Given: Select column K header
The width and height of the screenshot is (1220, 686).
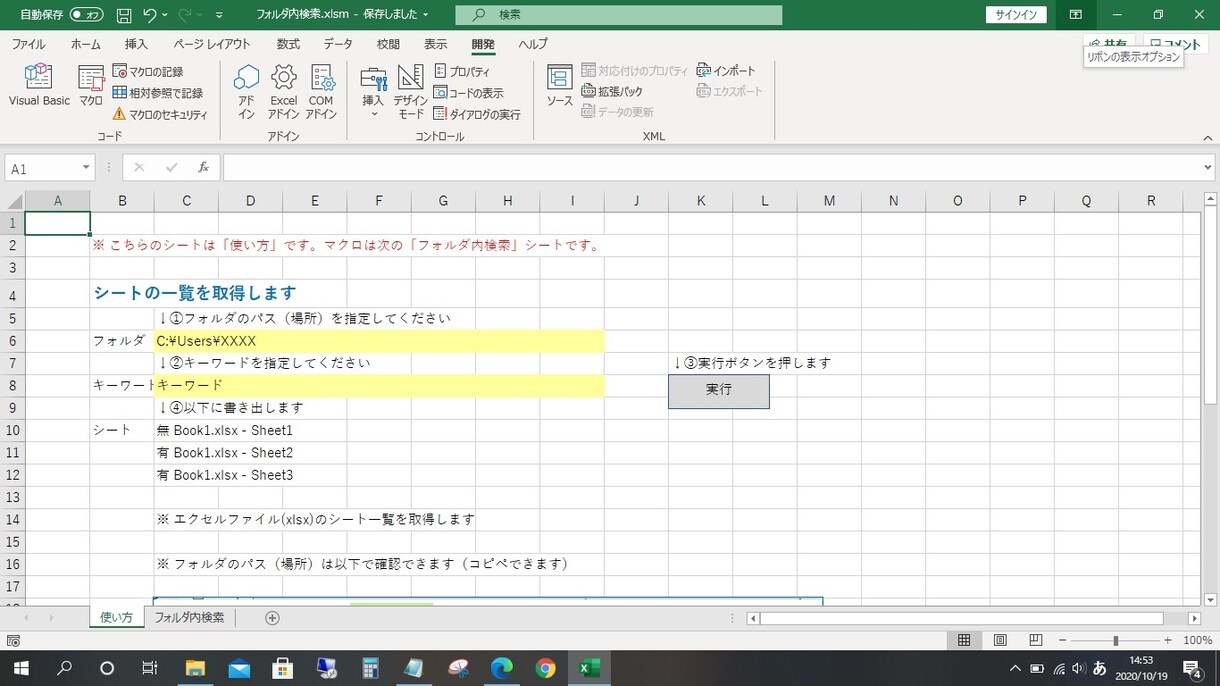Looking at the screenshot, I should [x=701, y=201].
